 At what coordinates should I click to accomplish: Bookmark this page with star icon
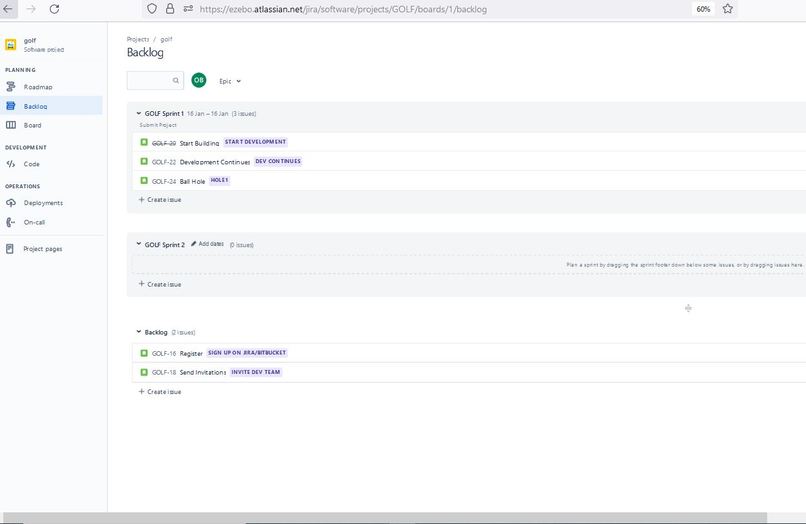point(727,9)
